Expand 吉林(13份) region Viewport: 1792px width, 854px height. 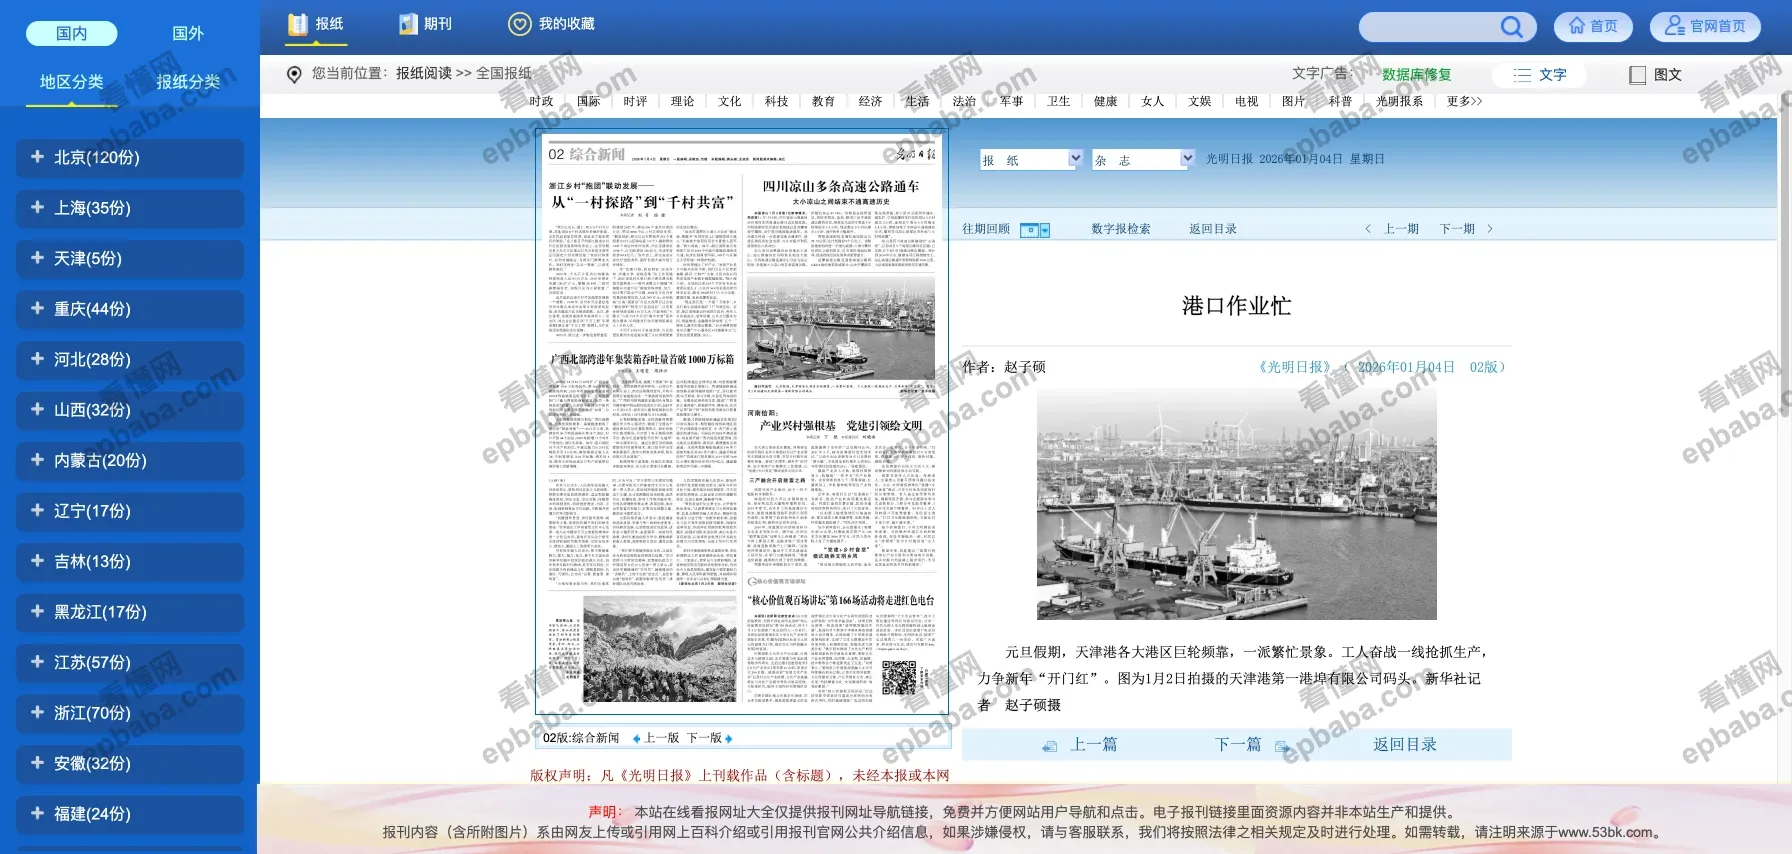click(130, 562)
